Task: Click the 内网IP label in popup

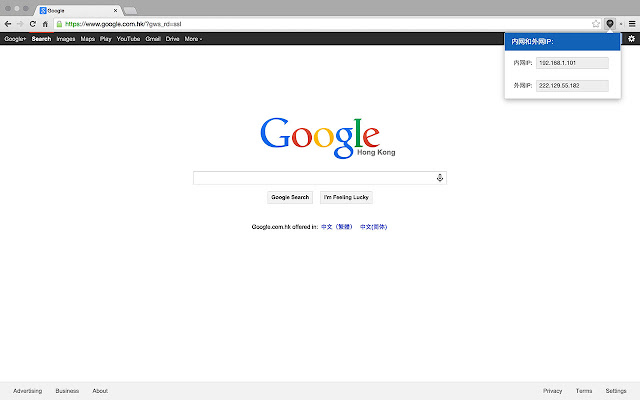Action: point(523,63)
